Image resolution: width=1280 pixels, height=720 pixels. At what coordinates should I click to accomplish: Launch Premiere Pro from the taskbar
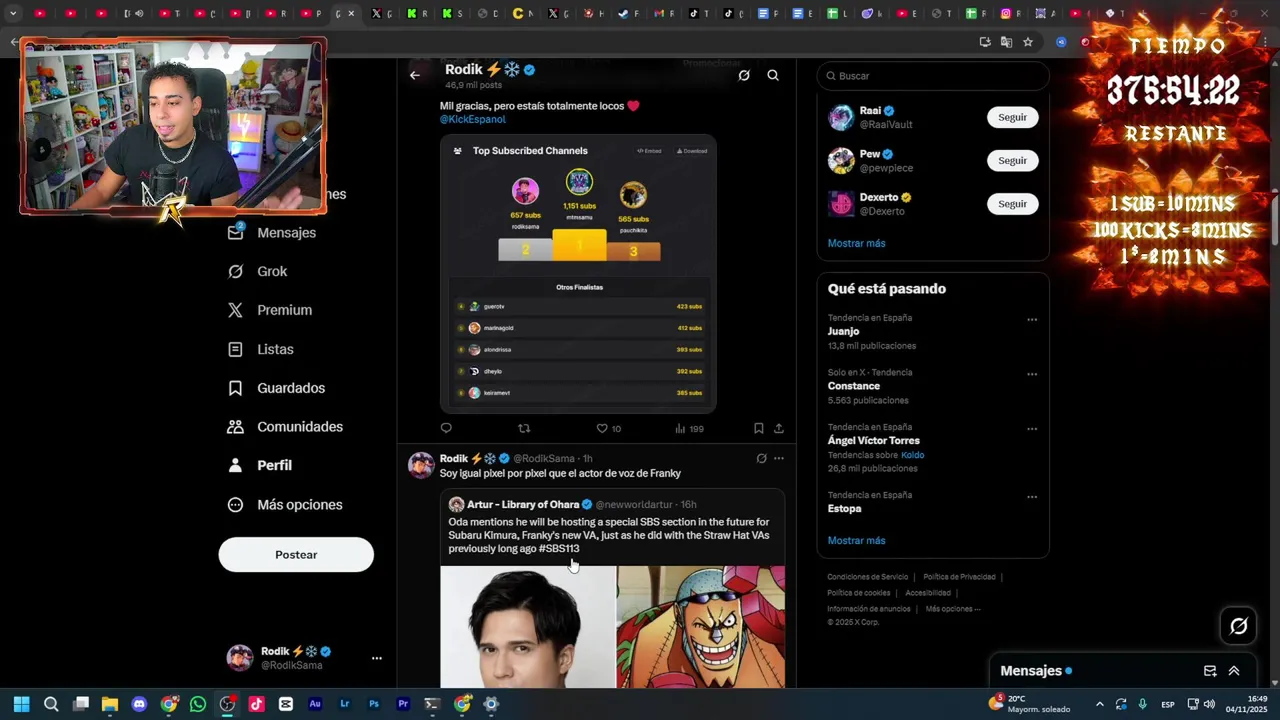(x=403, y=704)
